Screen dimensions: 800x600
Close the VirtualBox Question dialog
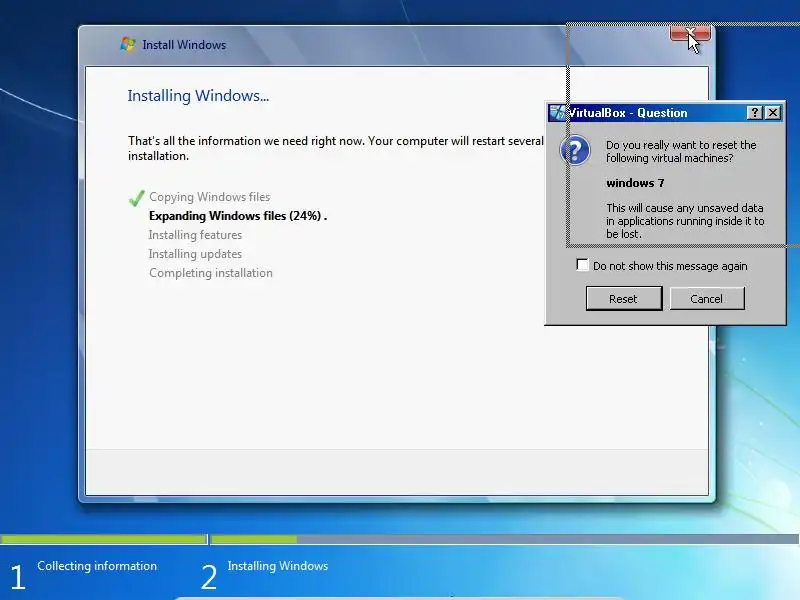(x=773, y=113)
